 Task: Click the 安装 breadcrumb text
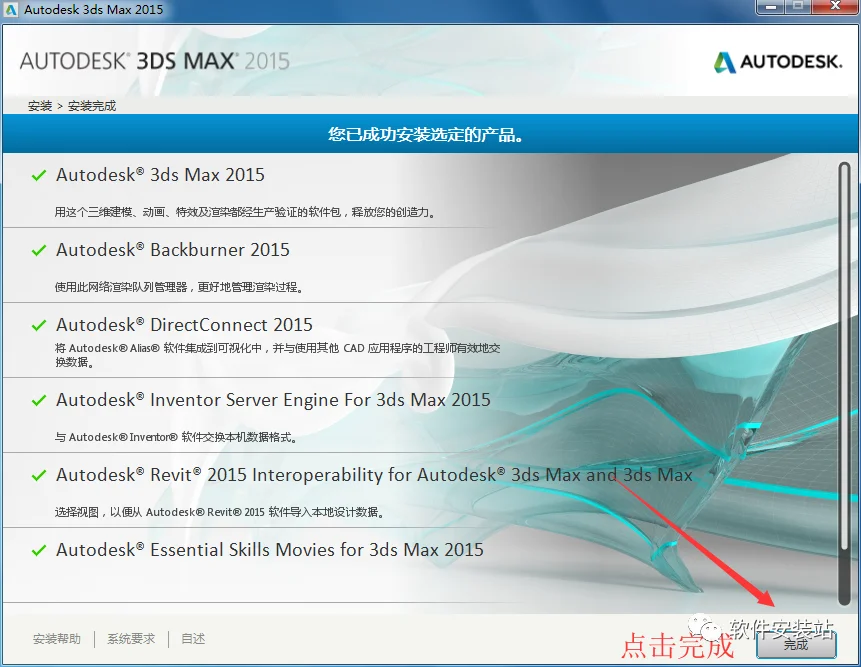(40, 106)
